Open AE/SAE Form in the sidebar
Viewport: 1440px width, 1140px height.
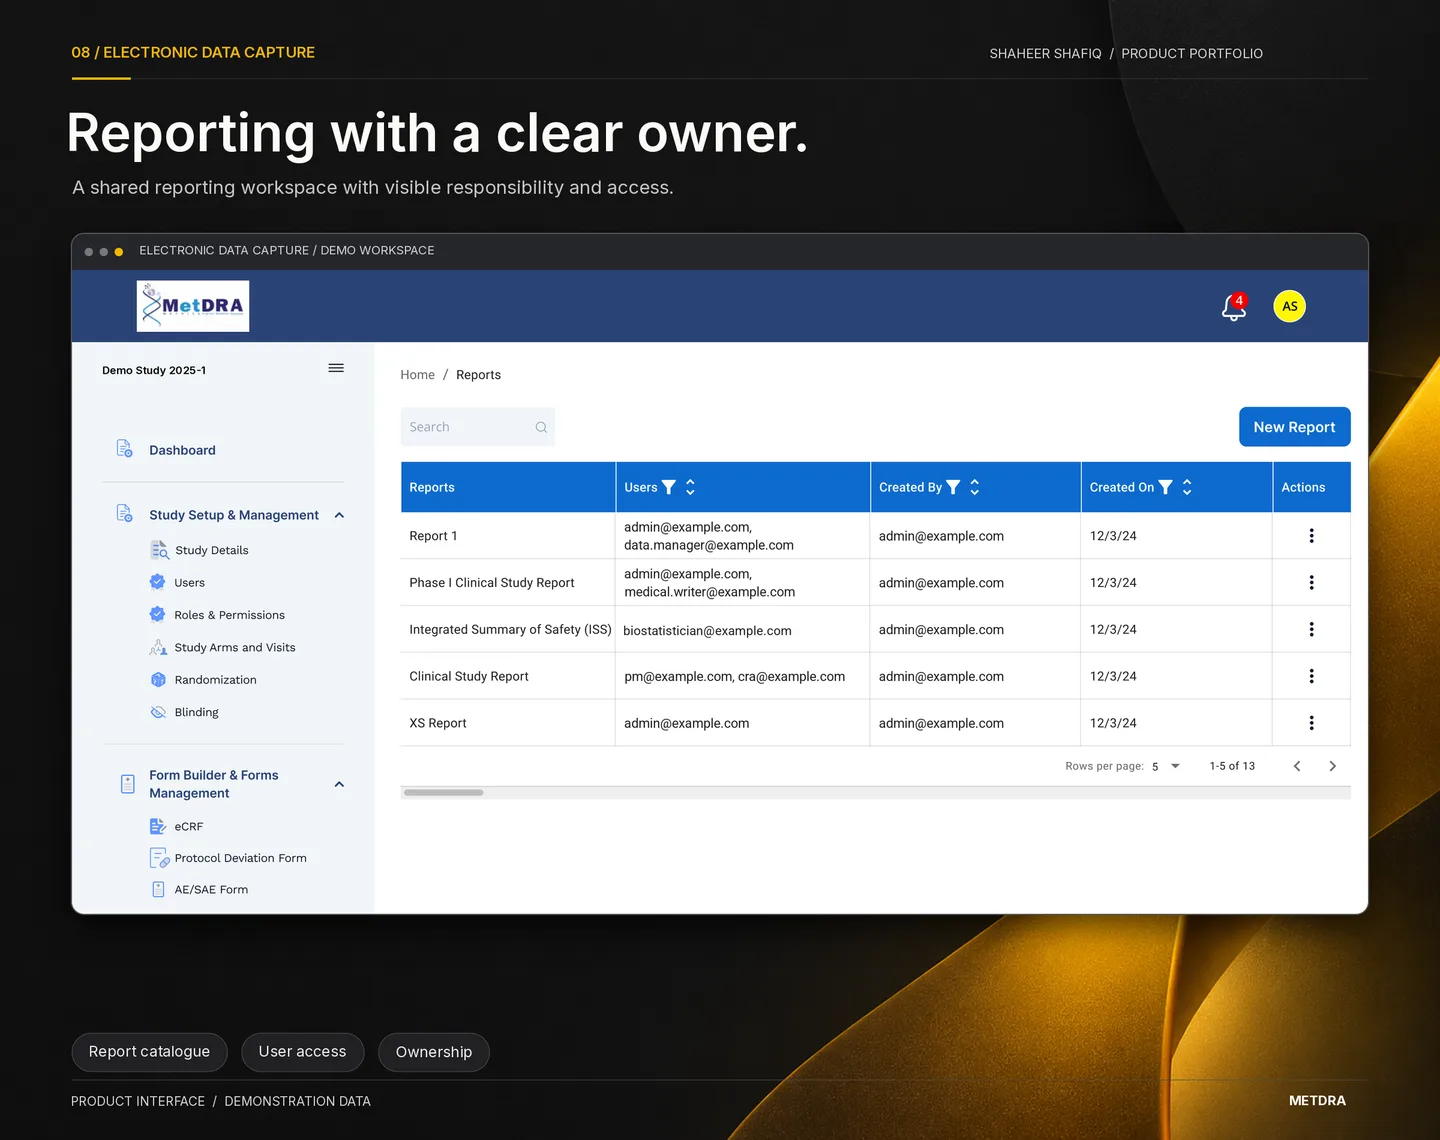click(211, 889)
